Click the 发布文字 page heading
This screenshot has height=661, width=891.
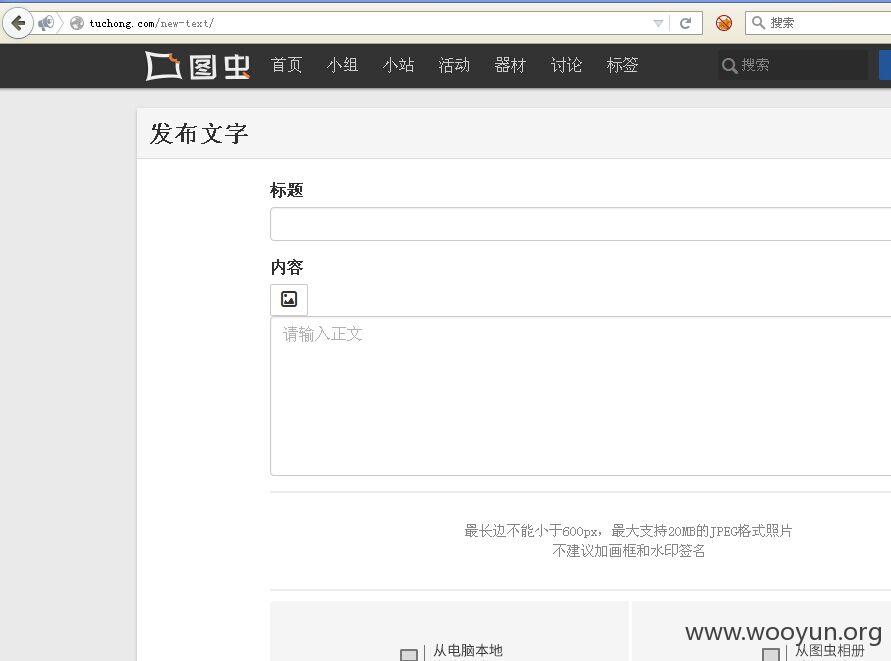point(199,134)
